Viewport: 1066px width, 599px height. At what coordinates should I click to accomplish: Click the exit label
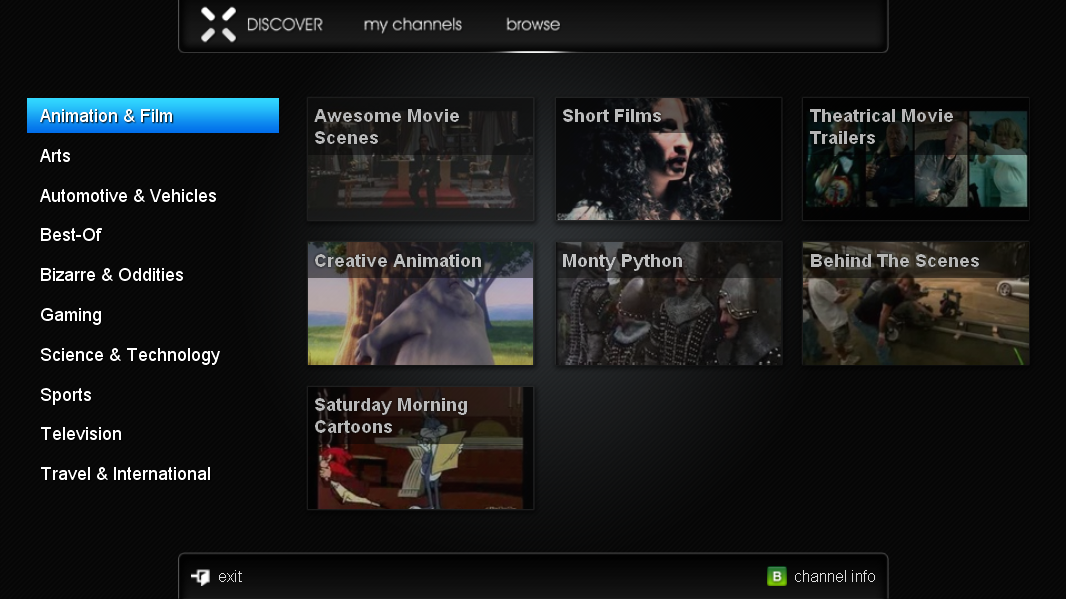coord(230,577)
